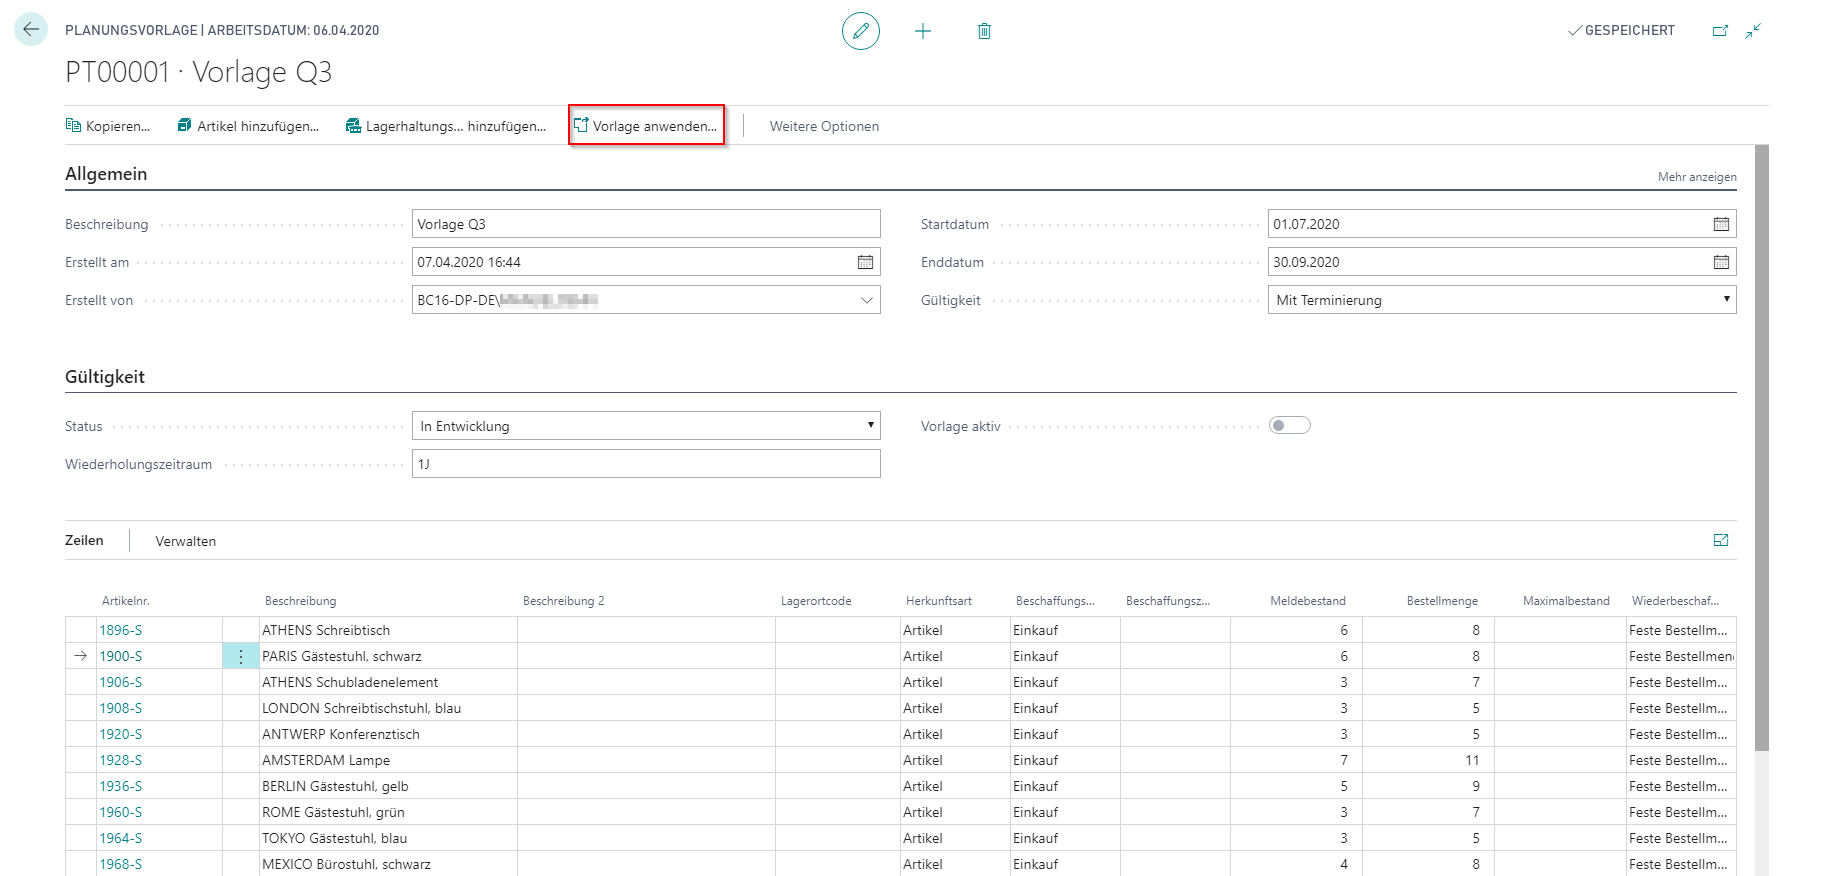
Task: Open article link 1900-S
Action: [x=121, y=656]
